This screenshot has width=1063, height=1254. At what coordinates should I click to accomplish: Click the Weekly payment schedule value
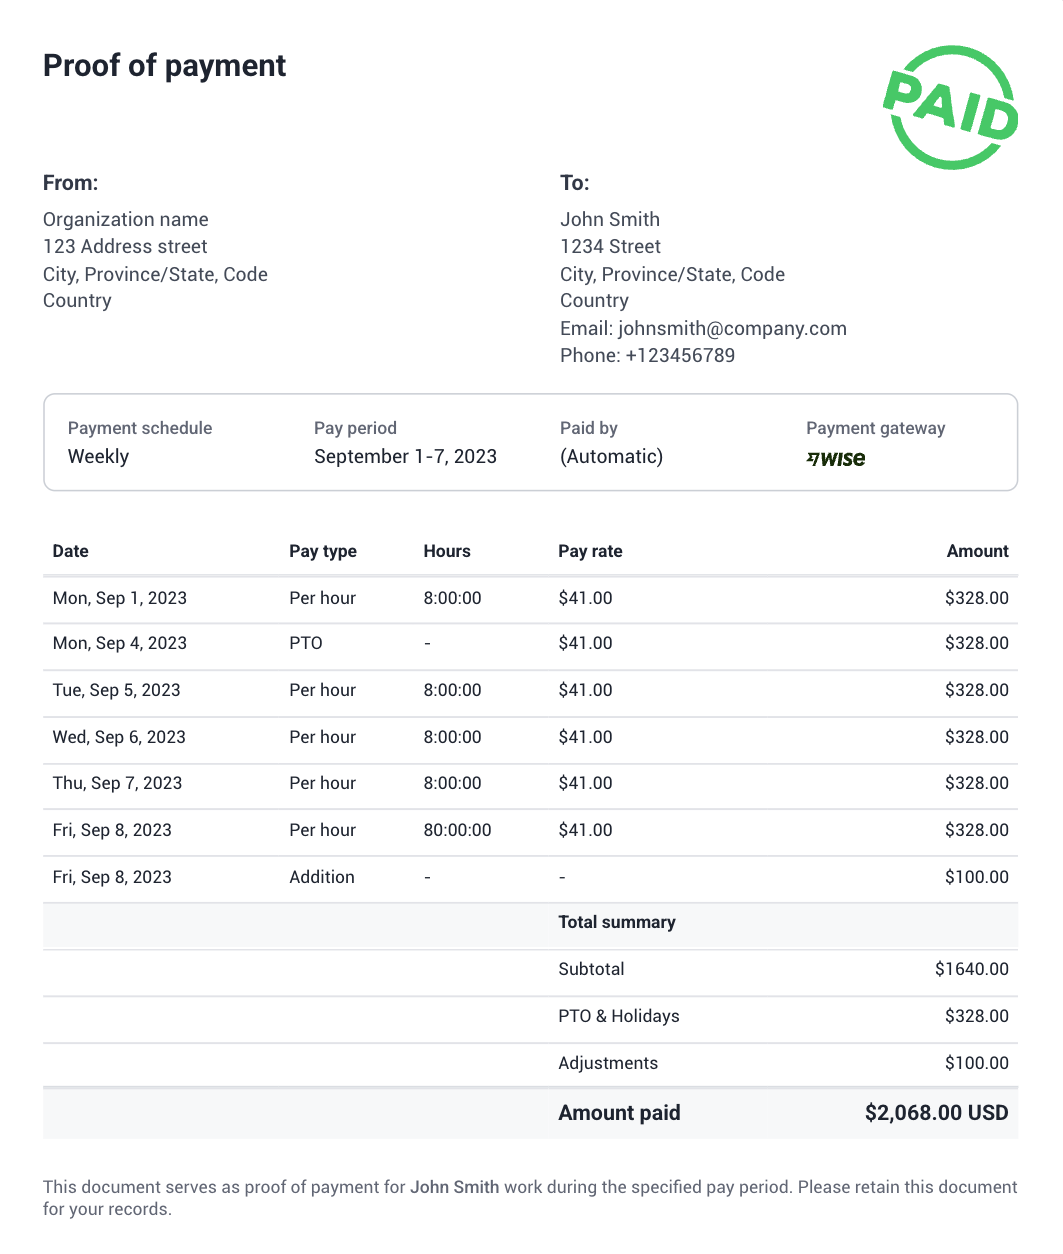click(98, 456)
